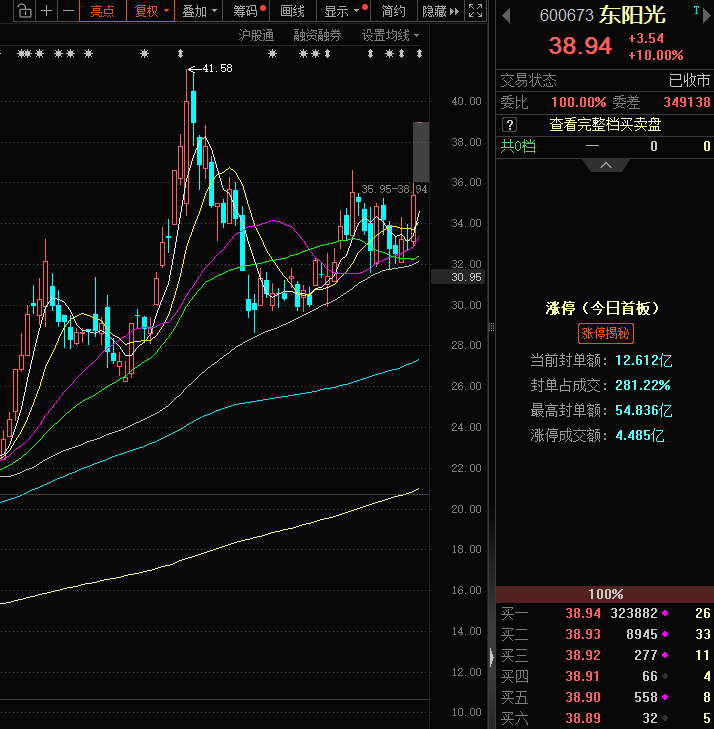Click the magenta diamond in 买一 row

665,613
